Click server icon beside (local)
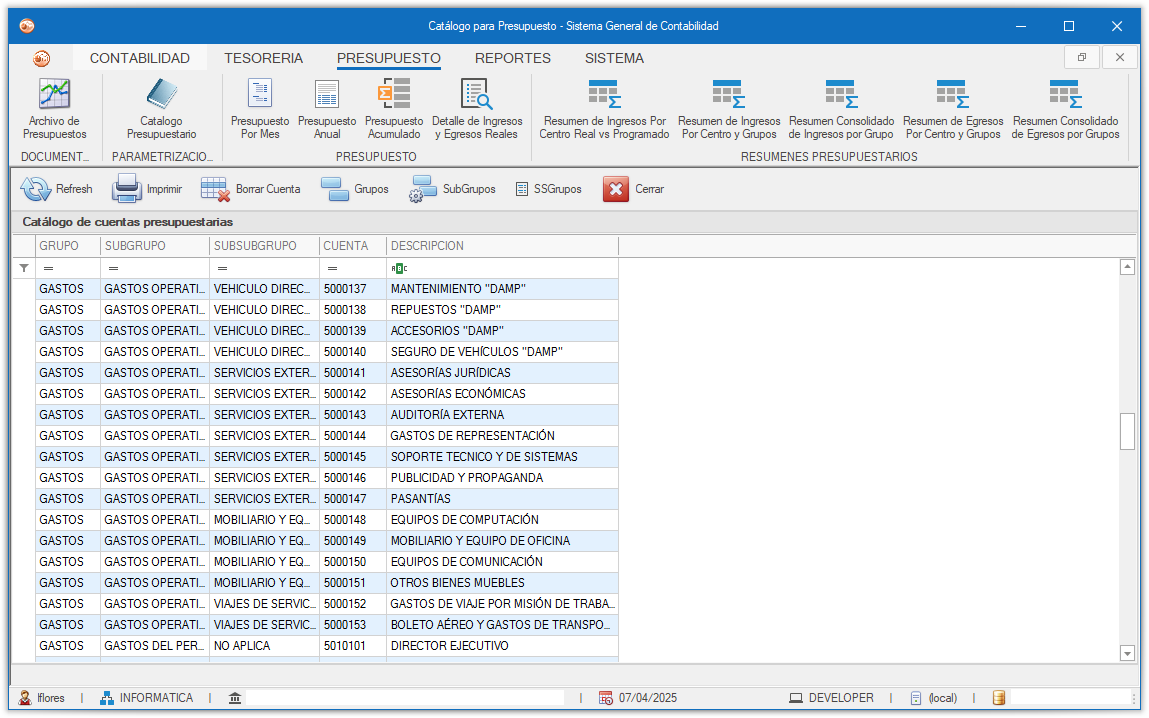The image size is (1149, 718). [916, 697]
